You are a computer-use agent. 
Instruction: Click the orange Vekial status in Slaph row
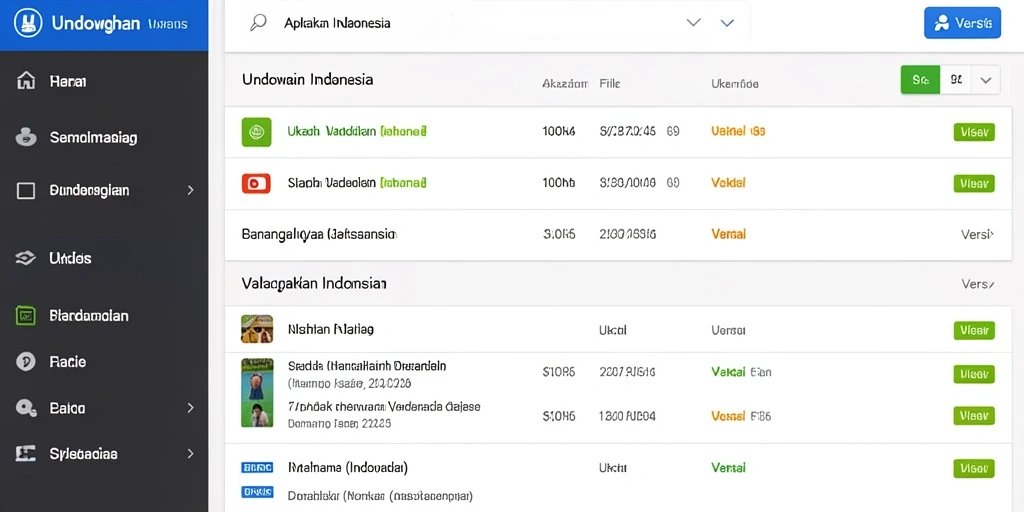tap(728, 183)
